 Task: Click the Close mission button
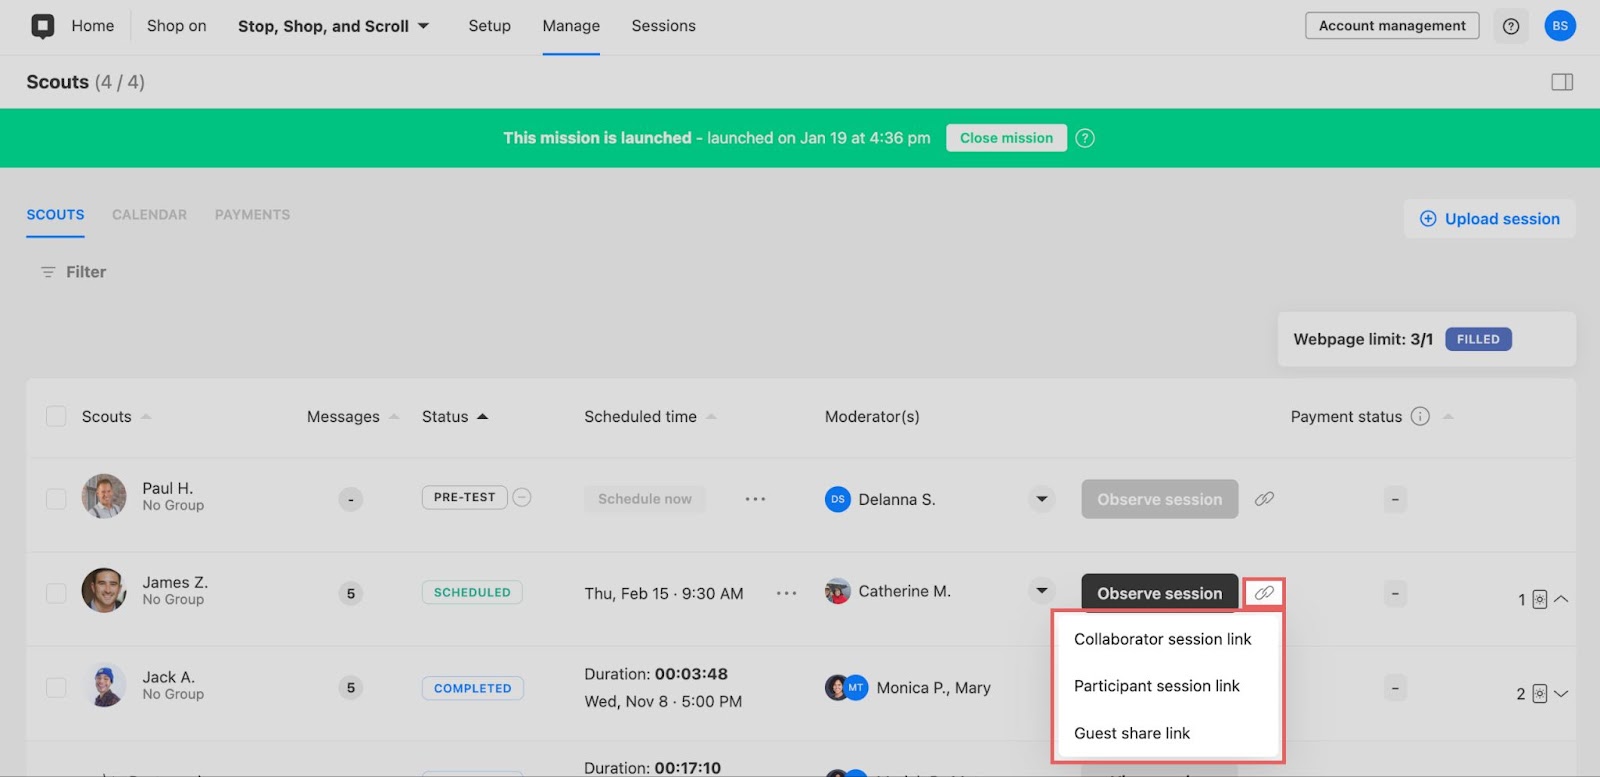(x=1006, y=138)
